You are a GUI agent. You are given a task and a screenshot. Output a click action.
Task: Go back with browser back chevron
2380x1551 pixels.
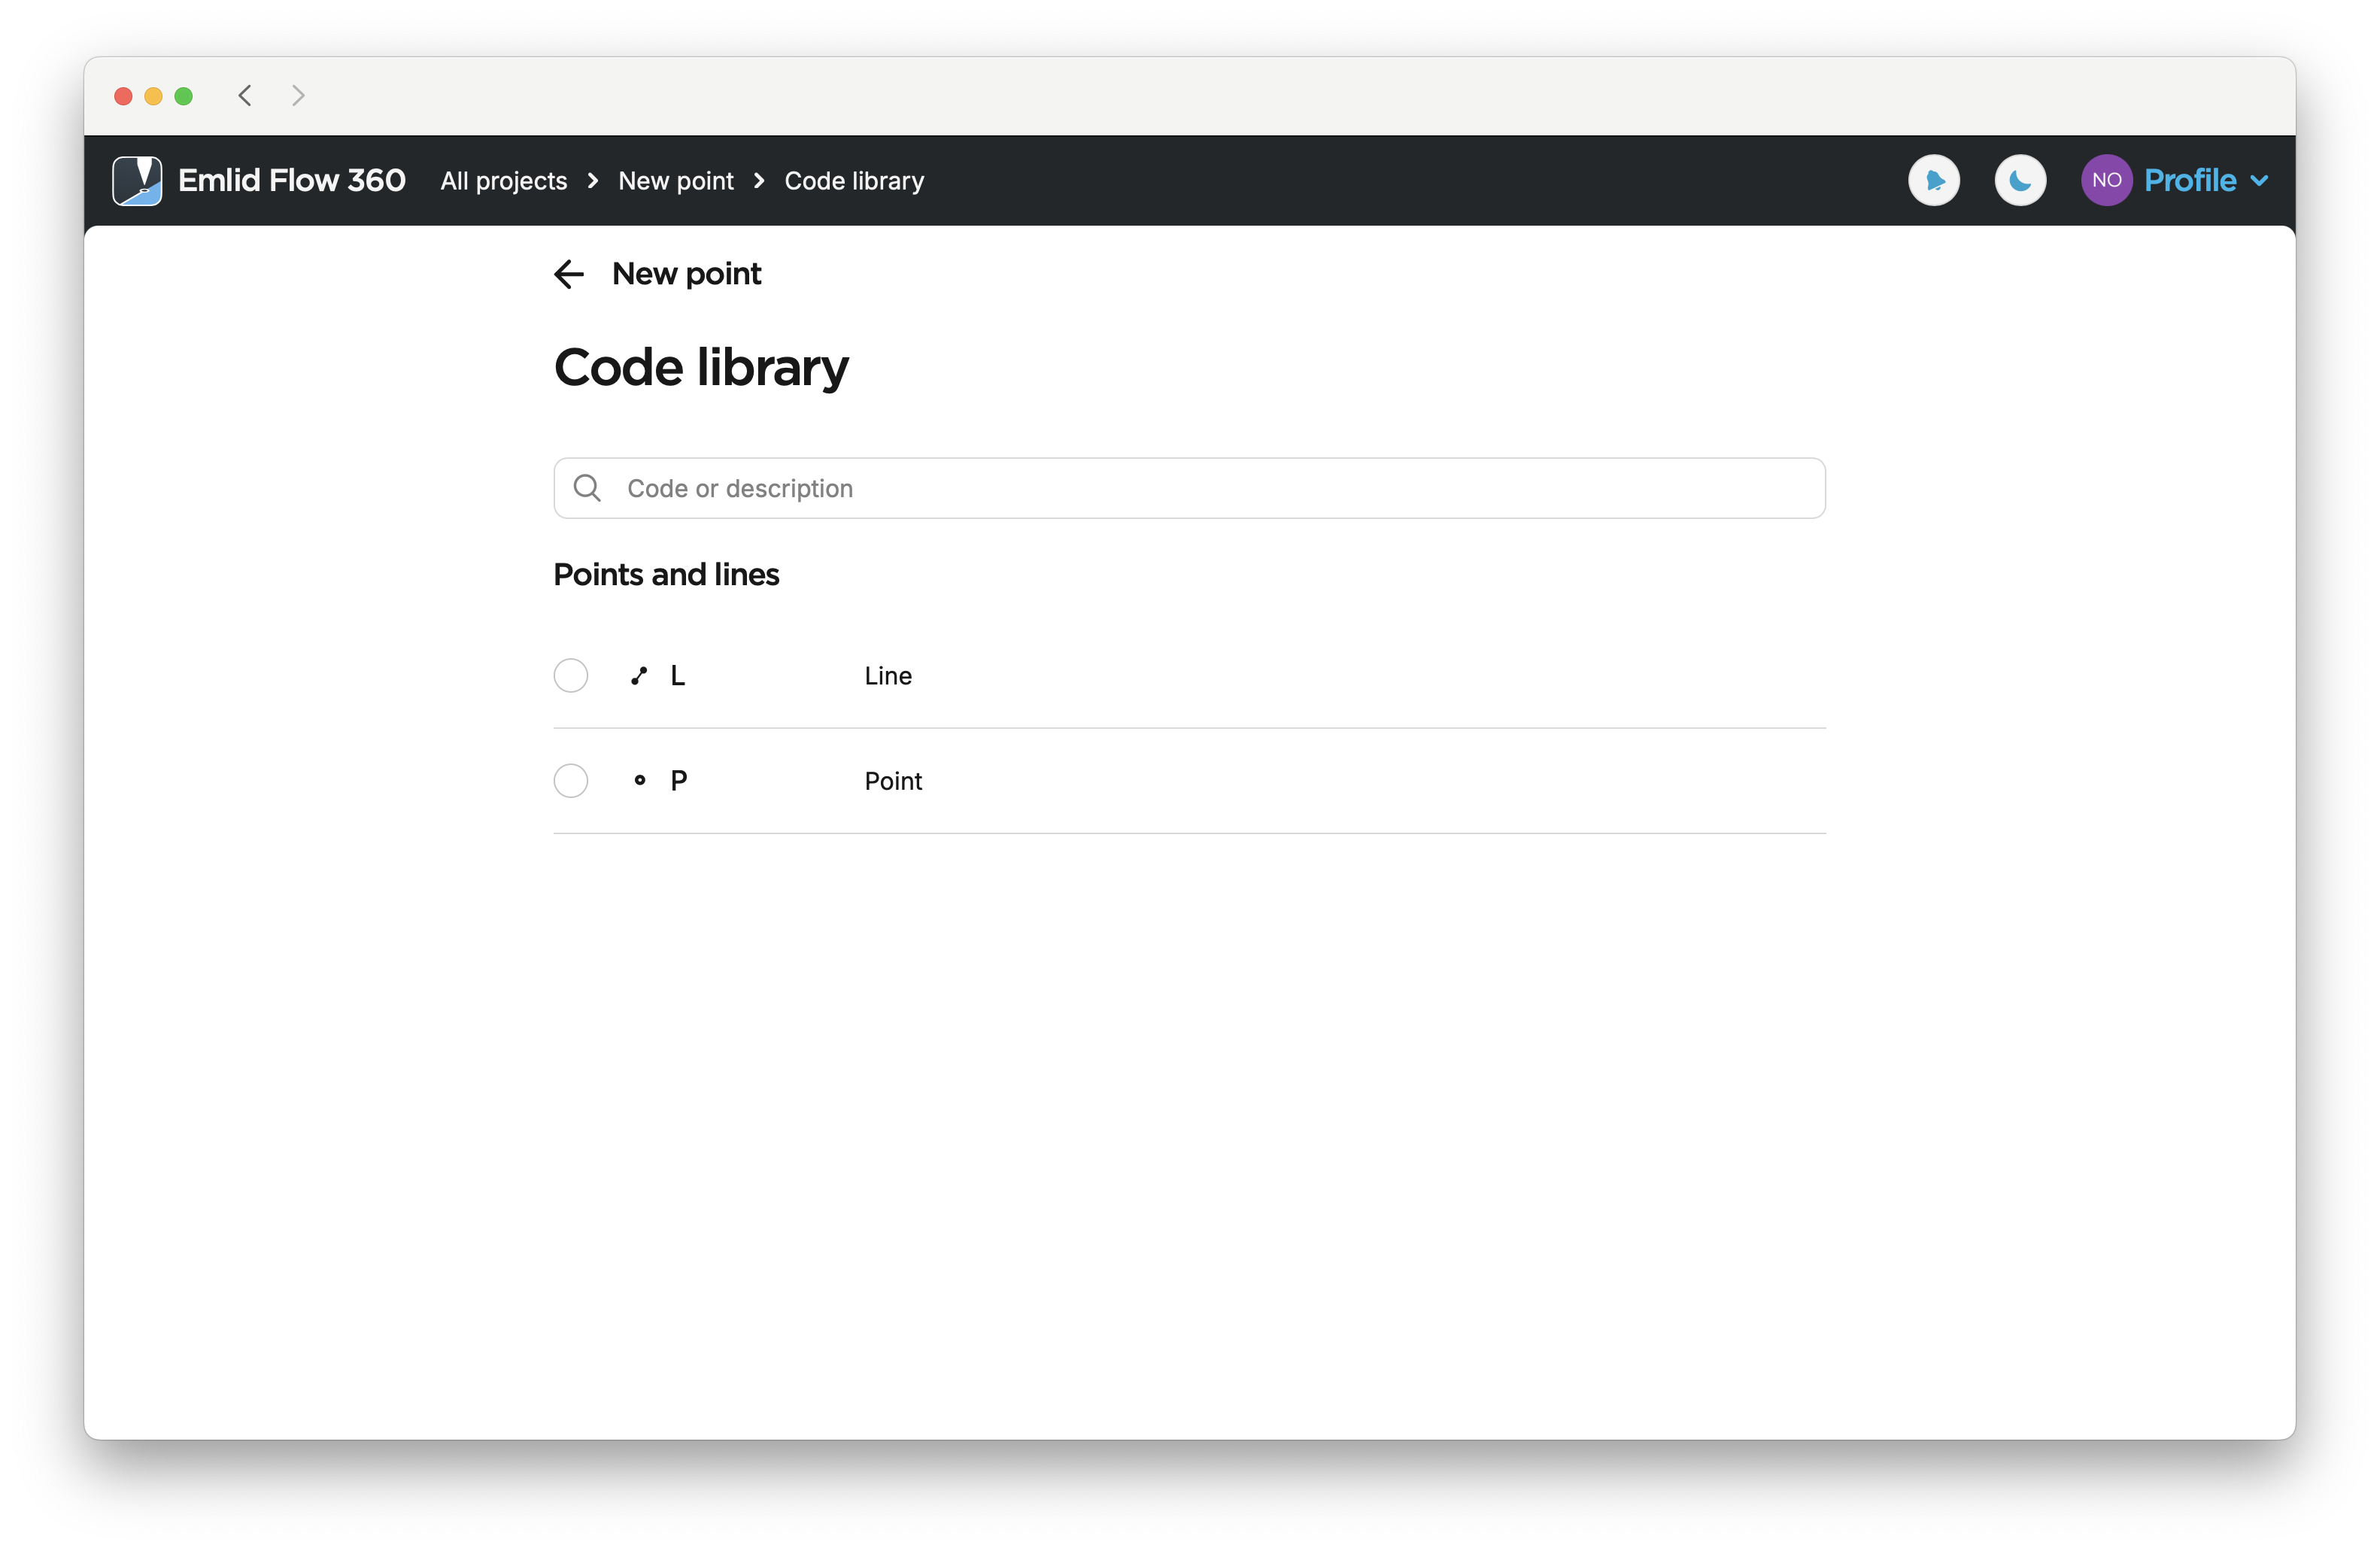[x=245, y=96]
